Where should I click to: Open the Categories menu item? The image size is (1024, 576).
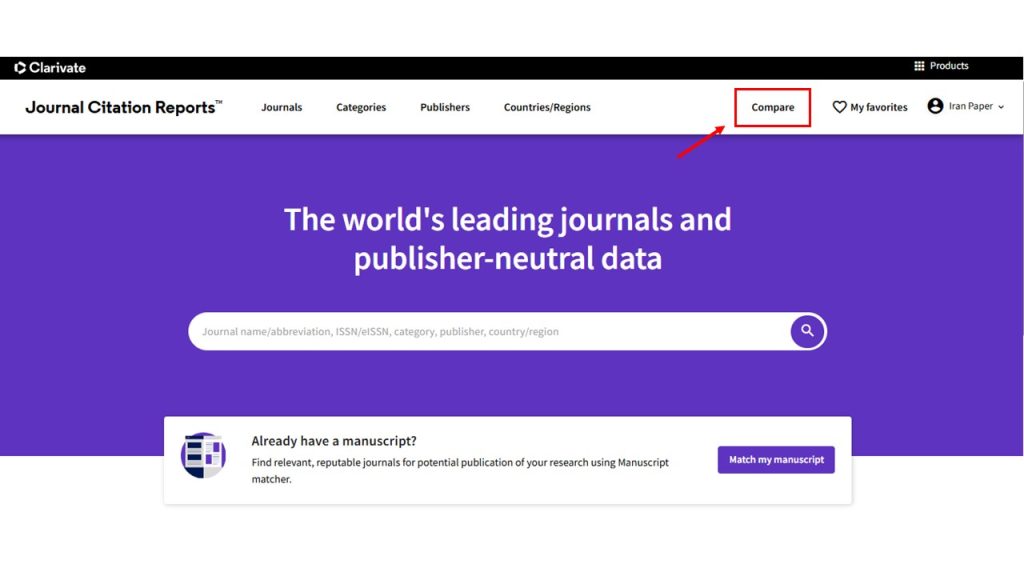coord(361,107)
